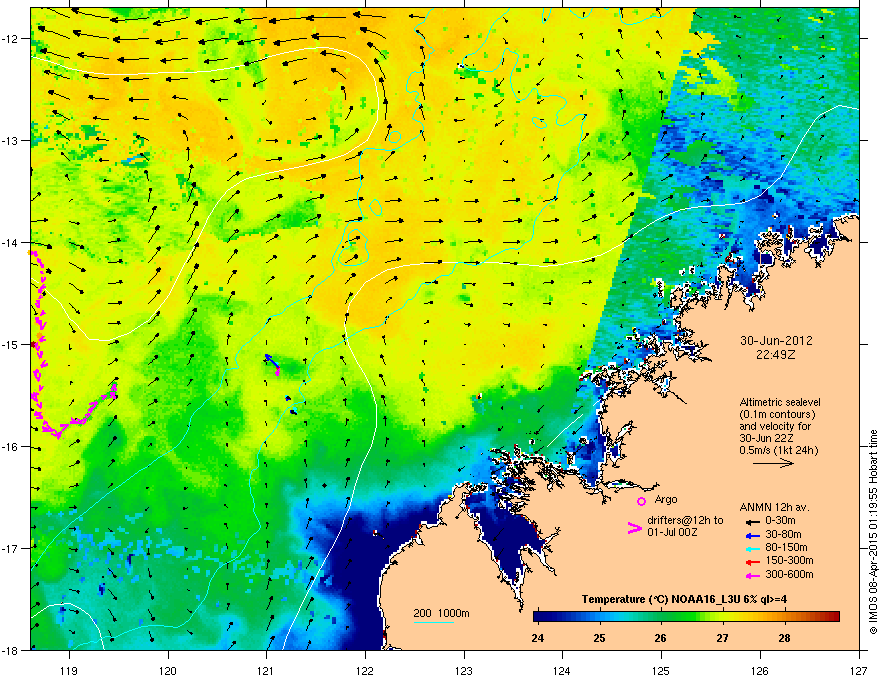Click the blue 30-80m arrow legend symbol

(x=752, y=535)
